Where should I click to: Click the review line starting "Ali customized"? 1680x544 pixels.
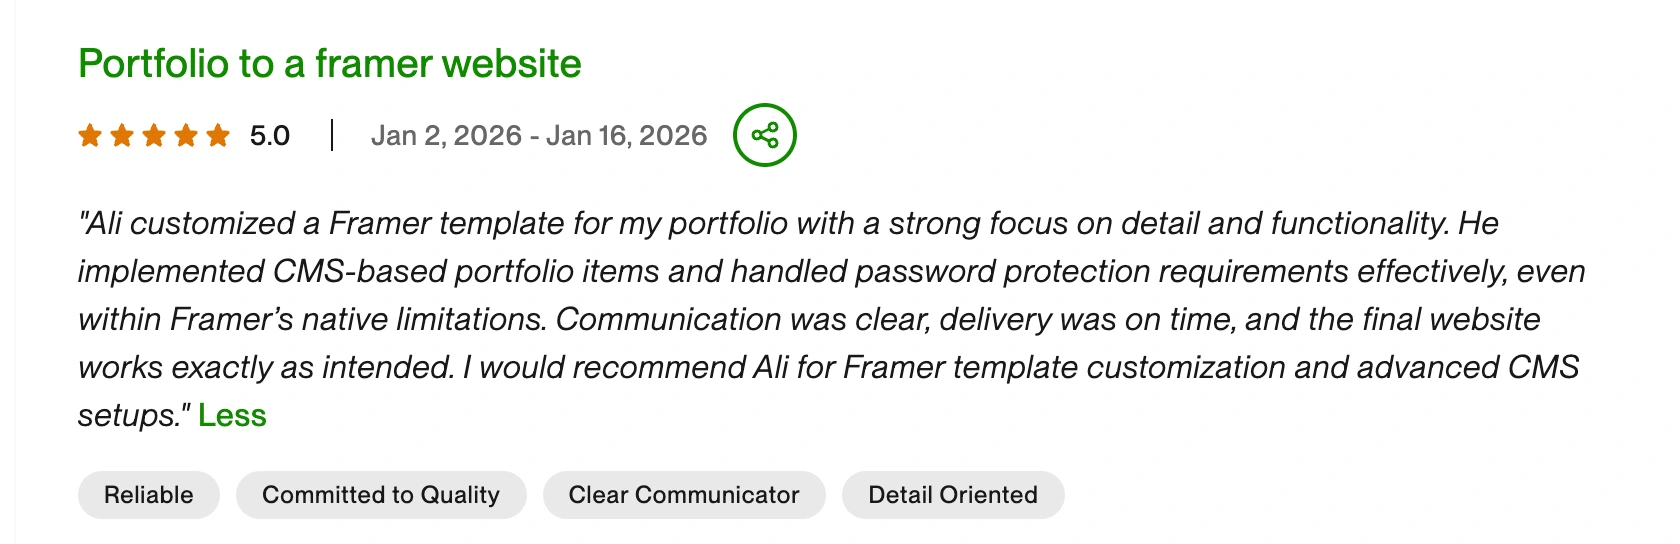(788, 223)
